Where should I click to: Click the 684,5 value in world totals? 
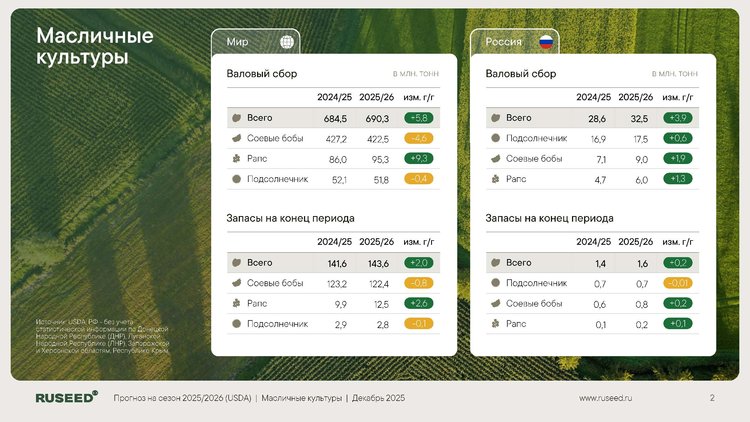click(x=331, y=118)
